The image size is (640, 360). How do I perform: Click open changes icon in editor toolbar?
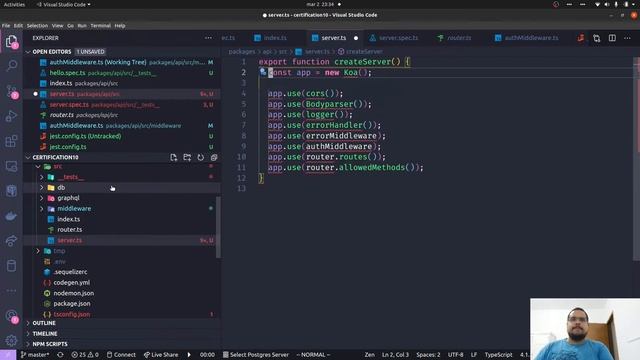point(597,38)
